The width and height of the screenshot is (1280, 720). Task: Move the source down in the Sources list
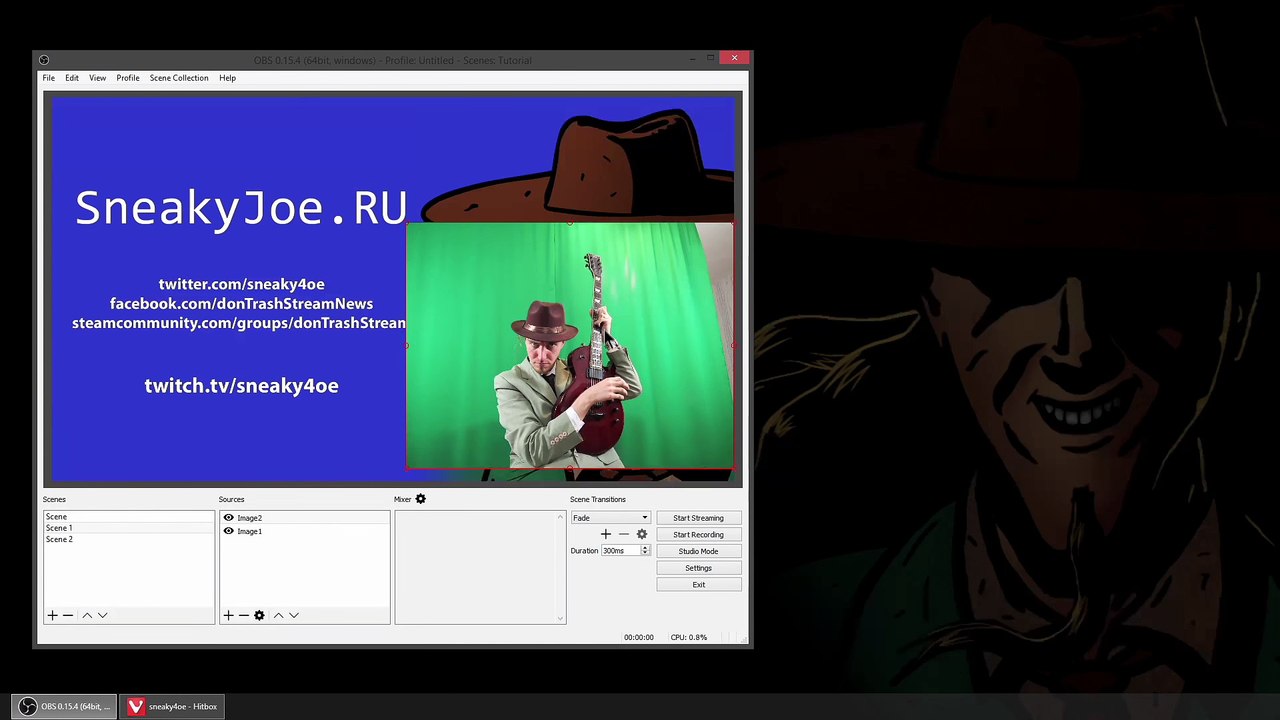click(x=294, y=615)
